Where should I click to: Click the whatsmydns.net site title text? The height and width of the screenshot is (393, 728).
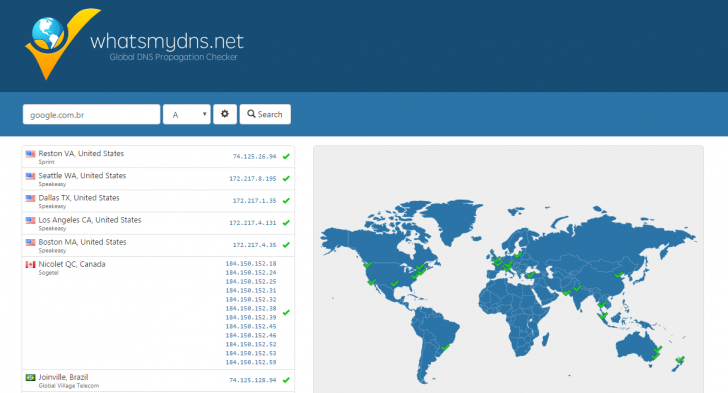167,41
